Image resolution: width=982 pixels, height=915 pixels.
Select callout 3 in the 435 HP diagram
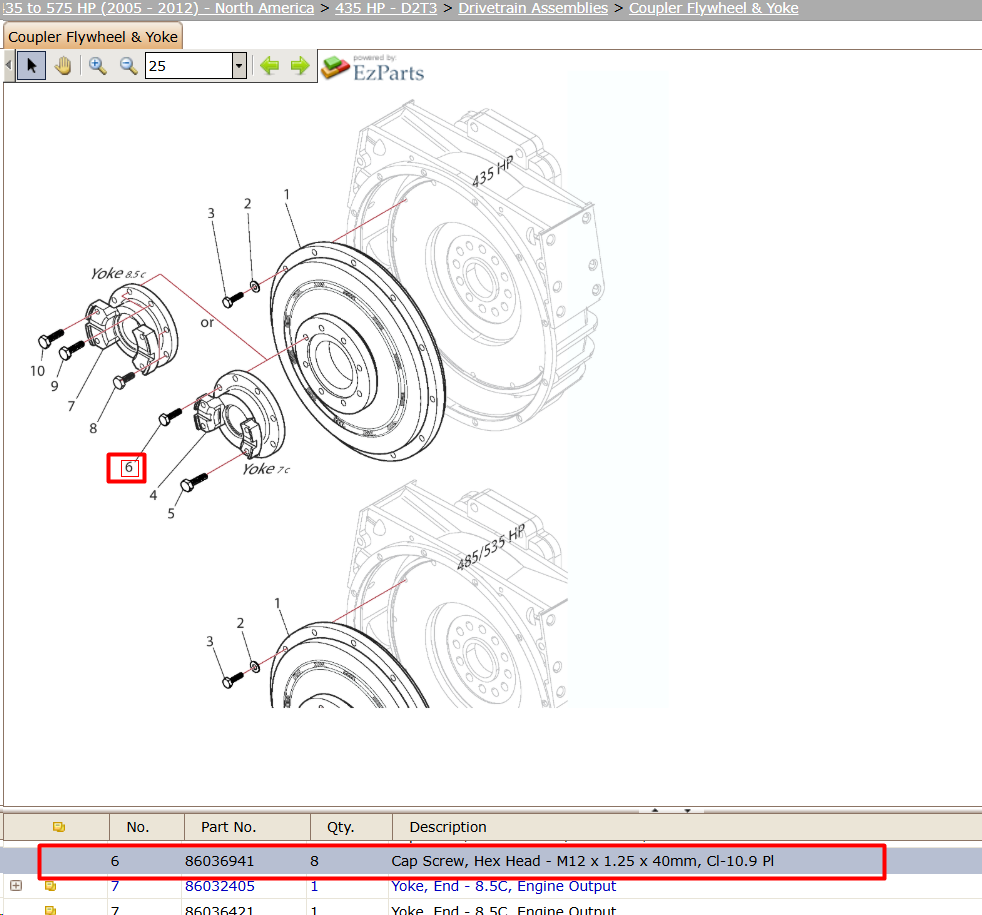point(211,213)
